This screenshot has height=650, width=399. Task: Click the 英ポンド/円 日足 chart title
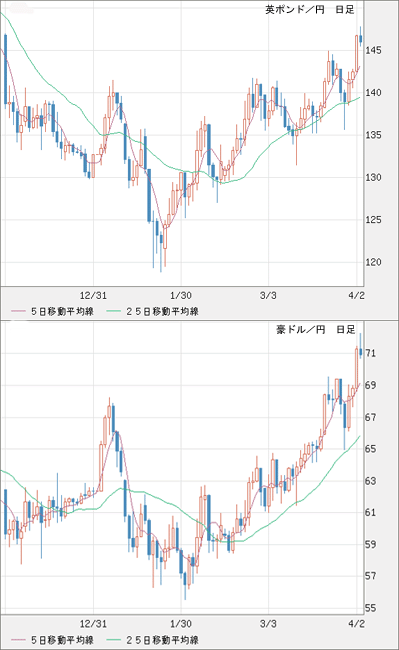coord(310,10)
